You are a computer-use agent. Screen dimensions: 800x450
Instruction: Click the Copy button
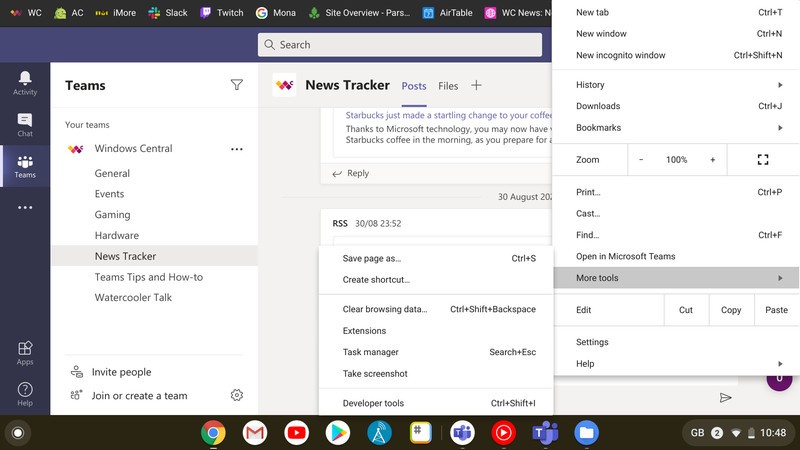click(x=731, y=310)
